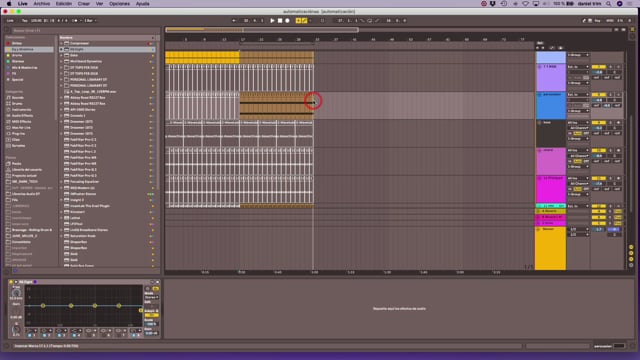
Task: Open the quantization 1 Bar dropdown
Action: click(90, 20)
